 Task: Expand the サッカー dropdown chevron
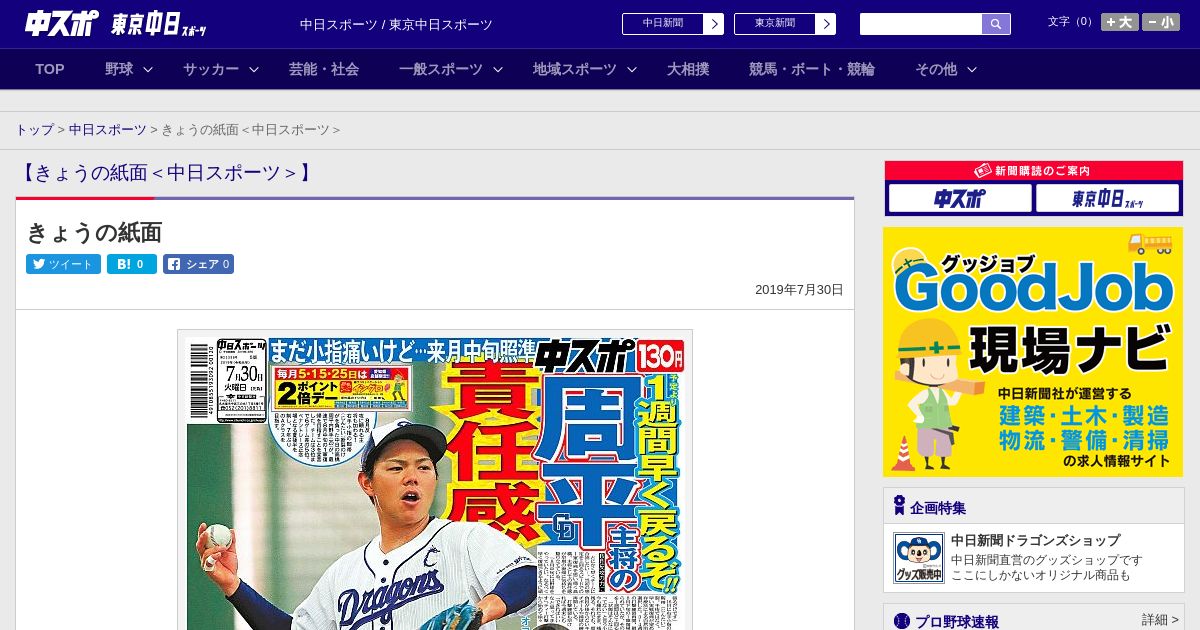pyautogui.click(x=254, y=69)
